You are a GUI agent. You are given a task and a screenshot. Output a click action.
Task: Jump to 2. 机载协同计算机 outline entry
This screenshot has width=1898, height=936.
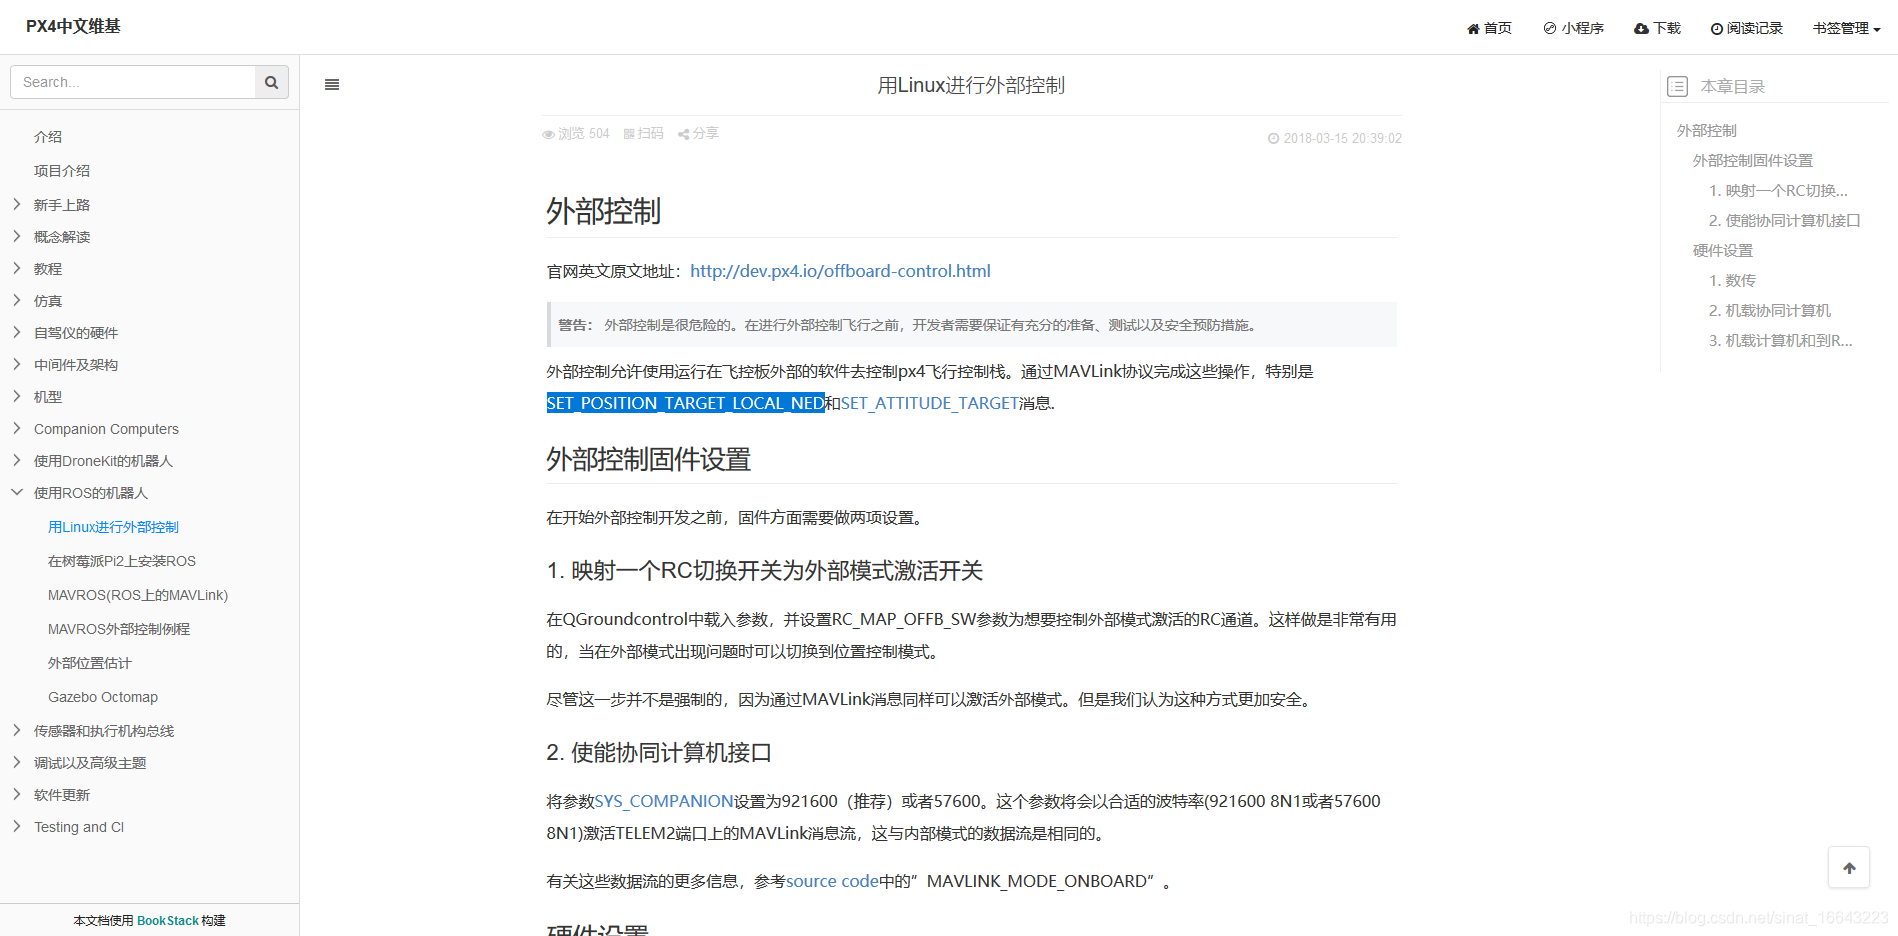[x=1770, y=311]
